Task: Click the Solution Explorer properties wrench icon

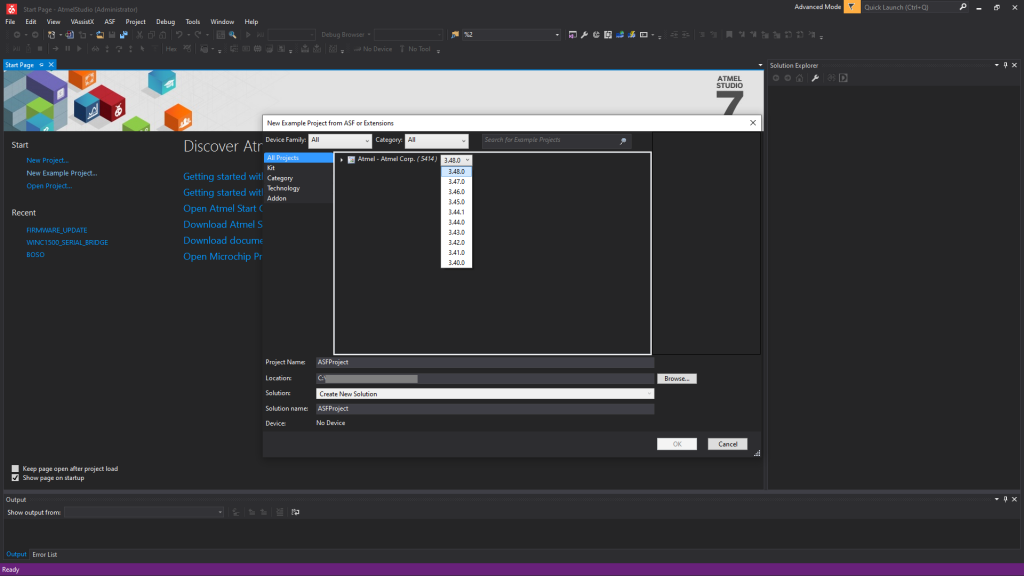Action: pos(815,78)
